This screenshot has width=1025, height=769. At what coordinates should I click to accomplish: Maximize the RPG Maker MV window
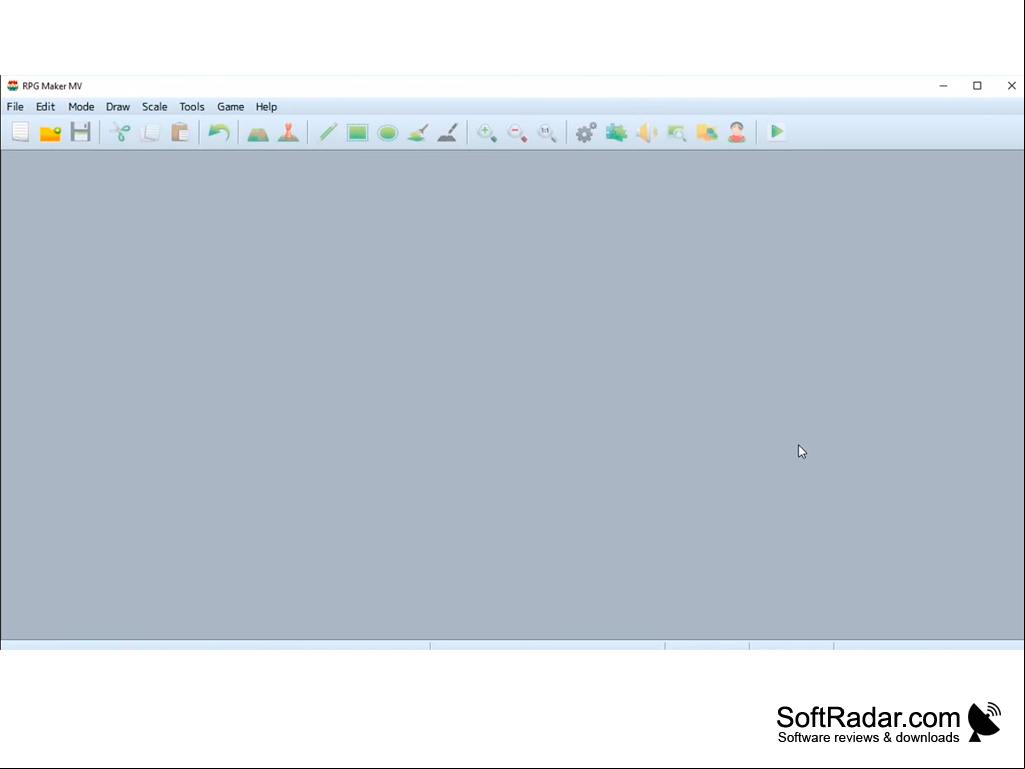pos(977,86)
